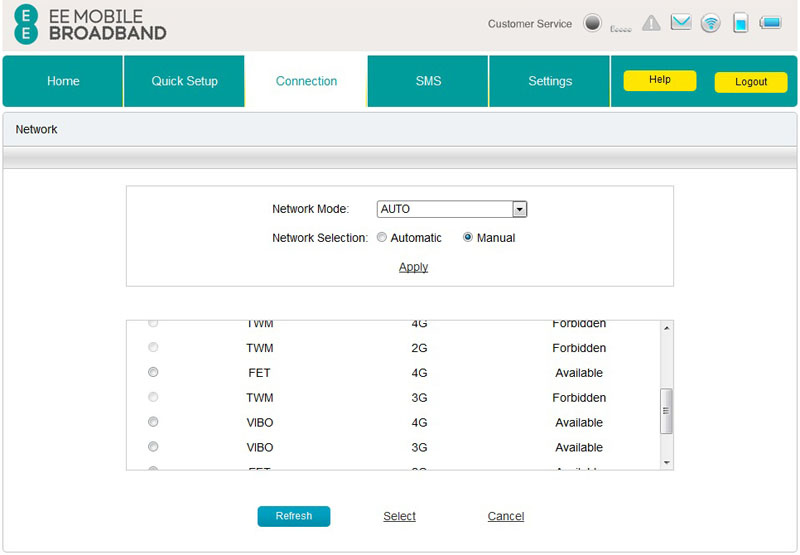Click the warning triangle icon
800x555 pixels.
[x=651, y=23]
